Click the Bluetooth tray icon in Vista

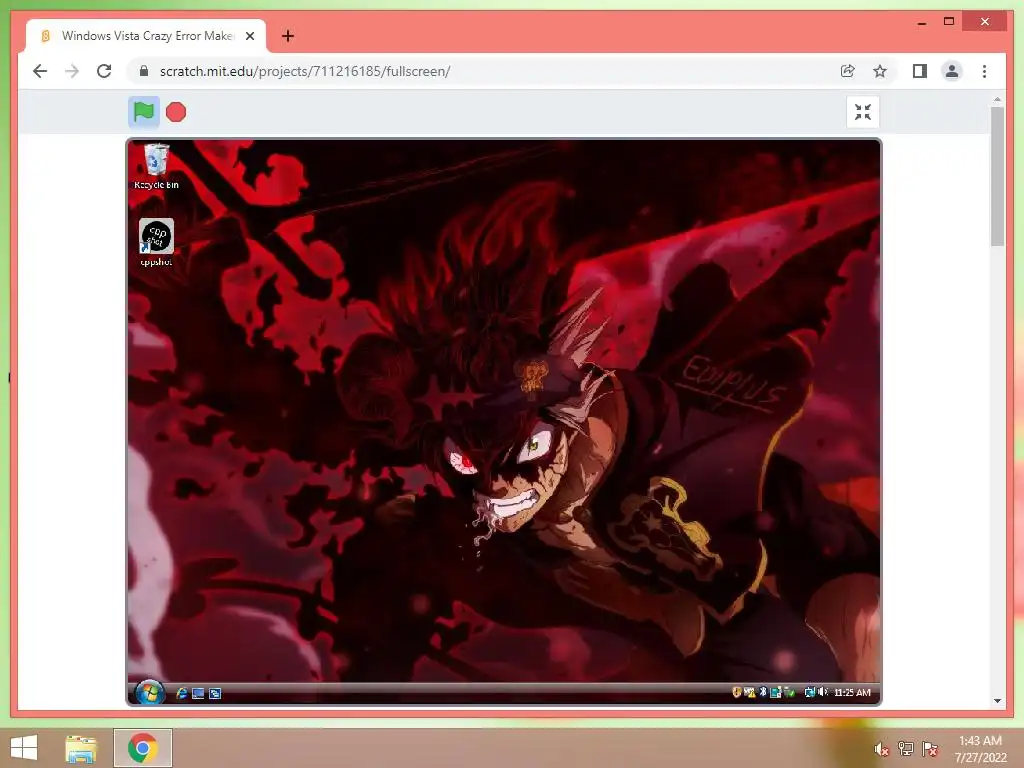763,692
